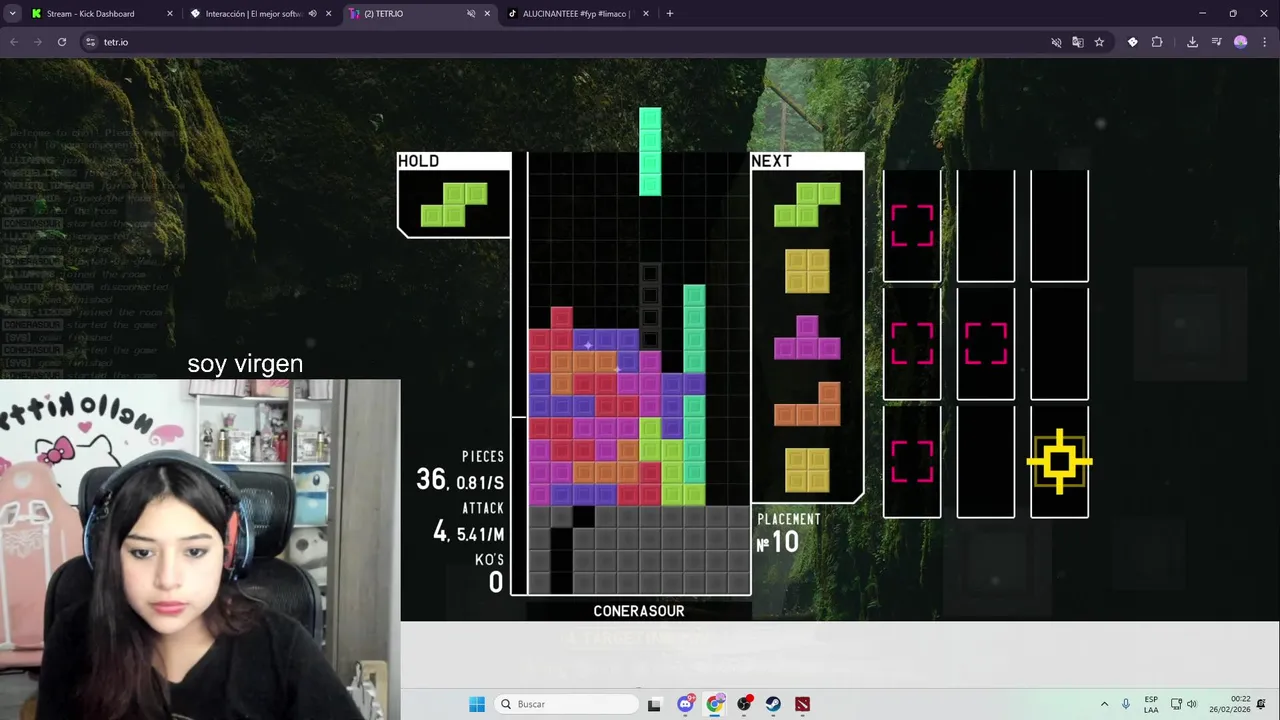Open Steam from the taskbar
This screenshot has height=720, width=1280.
click(x=773, y=704)
